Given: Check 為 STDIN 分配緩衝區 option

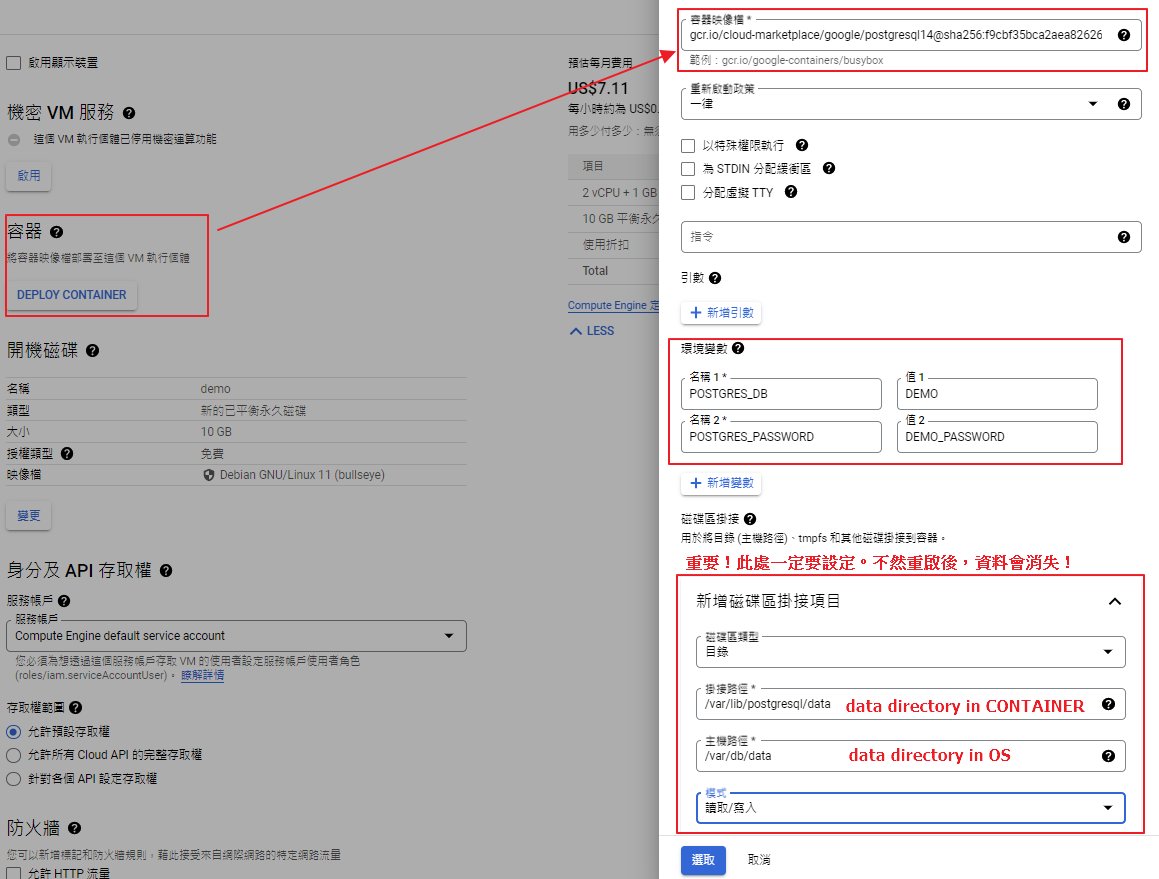Looking at the screenshot, I should click(x=688, y=169).
